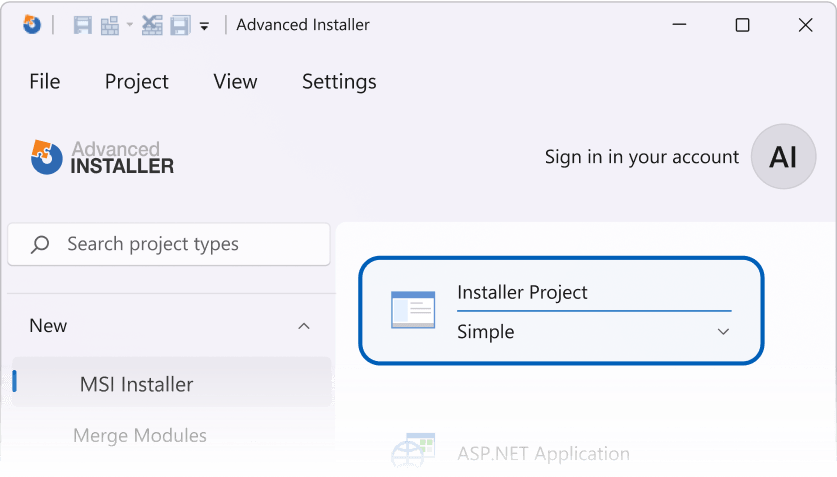Click the AI account avatar

click(x=783, y=156)
